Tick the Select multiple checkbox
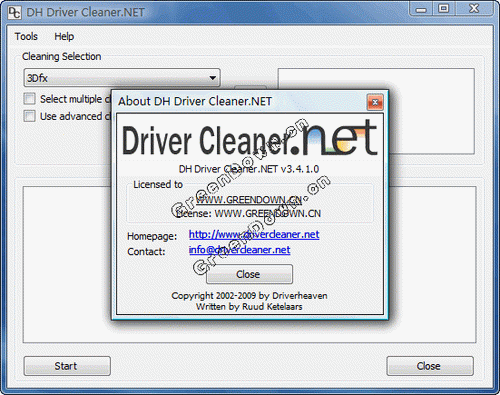The width and height of the screenshot is (500, 395). (x=29, y=99)
